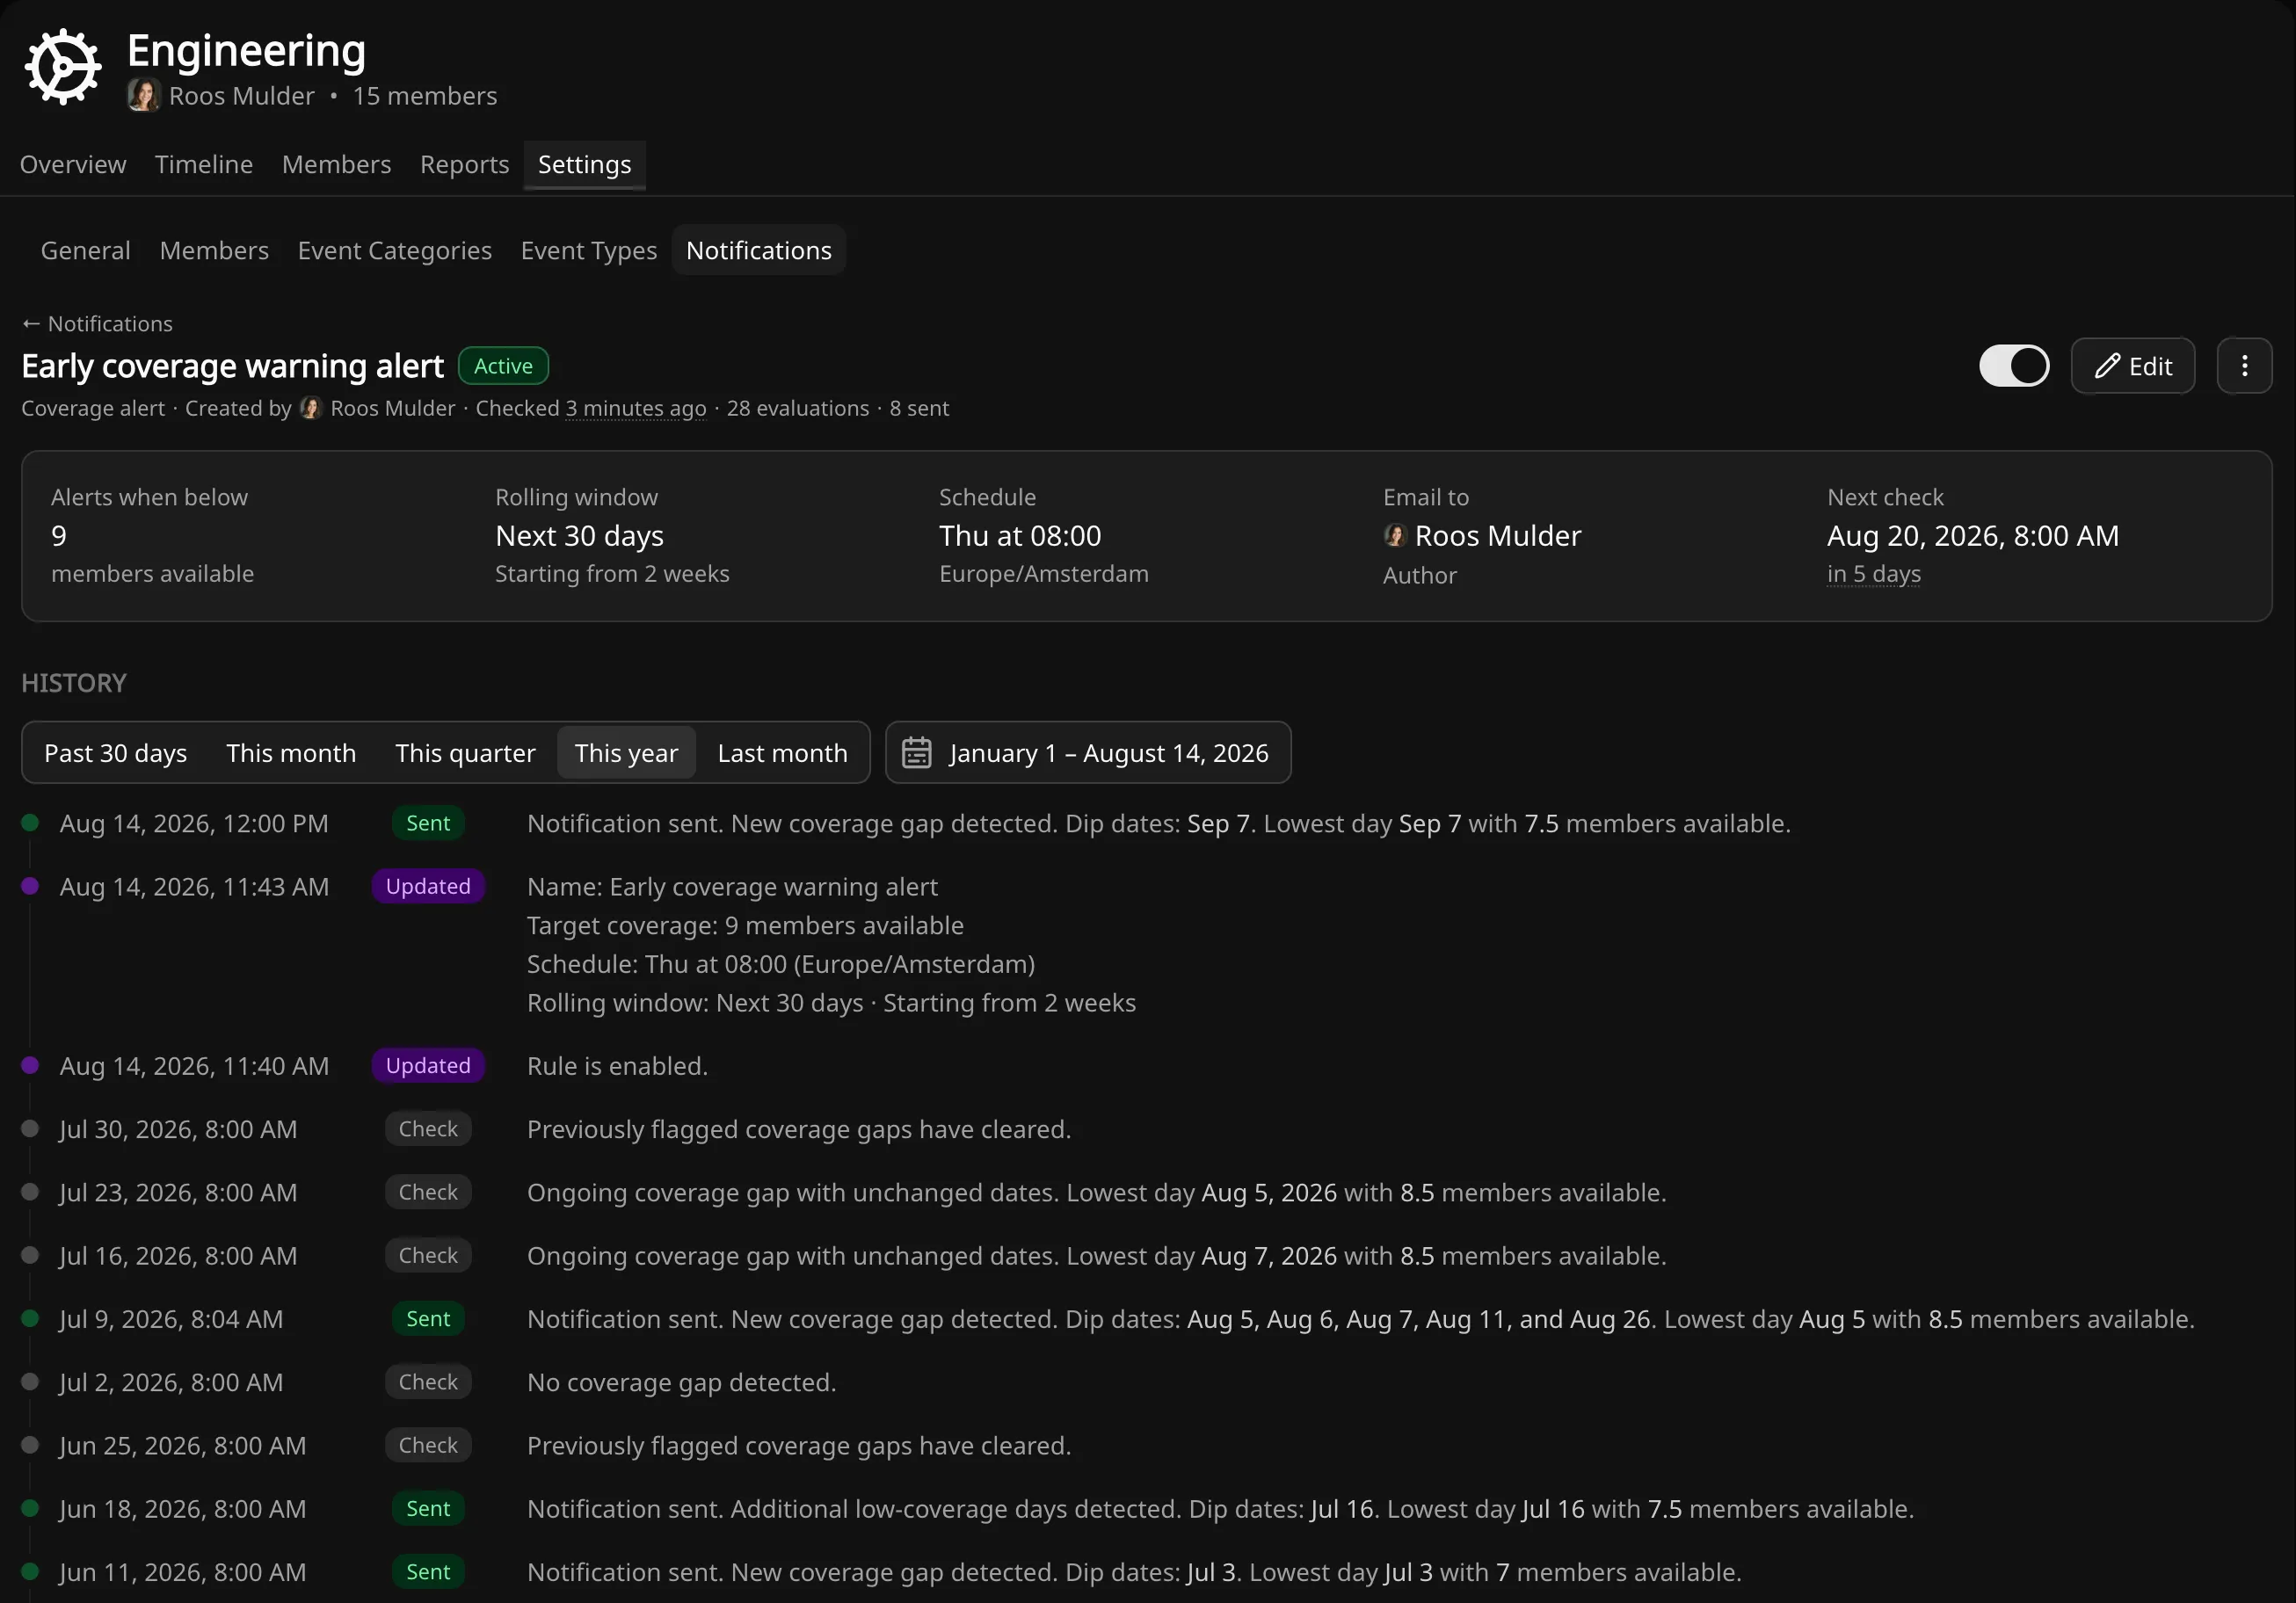Click 'Rule is enabled.' history message

[x=617, y=1066]
